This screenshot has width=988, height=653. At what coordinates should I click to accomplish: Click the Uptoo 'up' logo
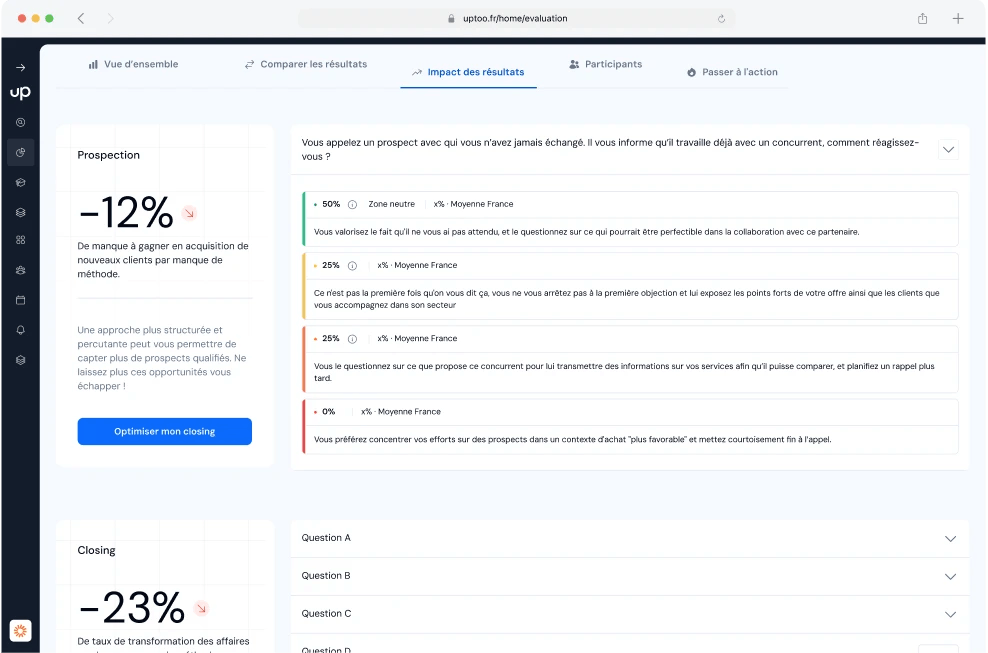[20, 93]
